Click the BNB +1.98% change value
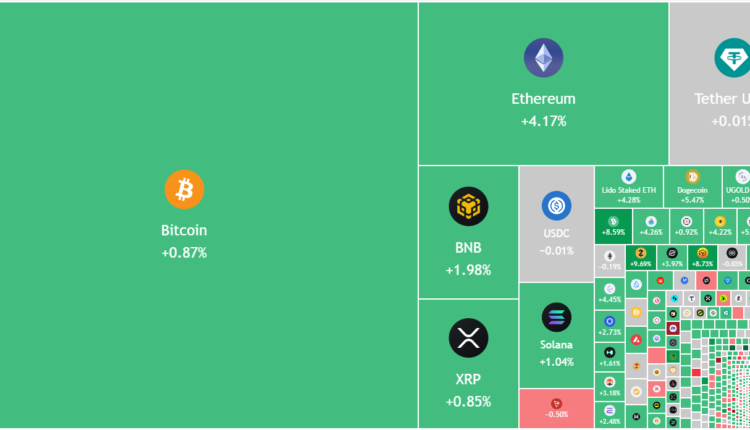This screenshot has height=430, width=750. coord(468,270)
